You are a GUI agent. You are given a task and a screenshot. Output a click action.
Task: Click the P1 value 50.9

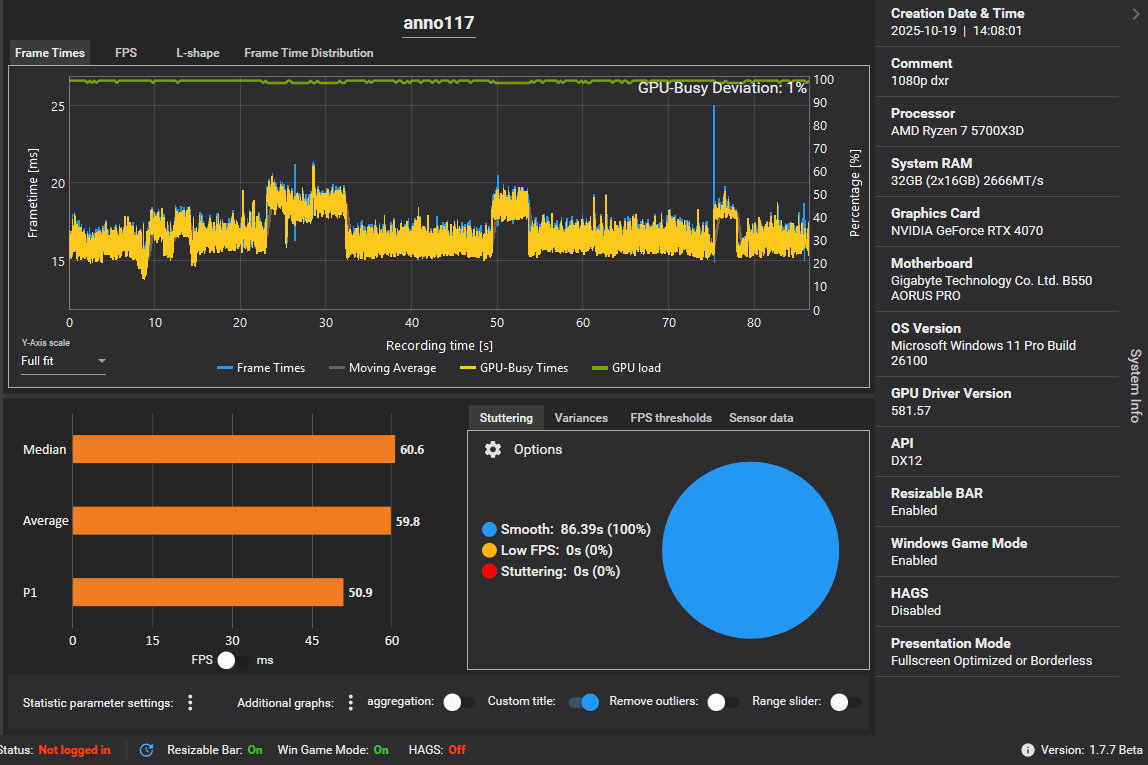pyautogui.click(x=360, y=592)
